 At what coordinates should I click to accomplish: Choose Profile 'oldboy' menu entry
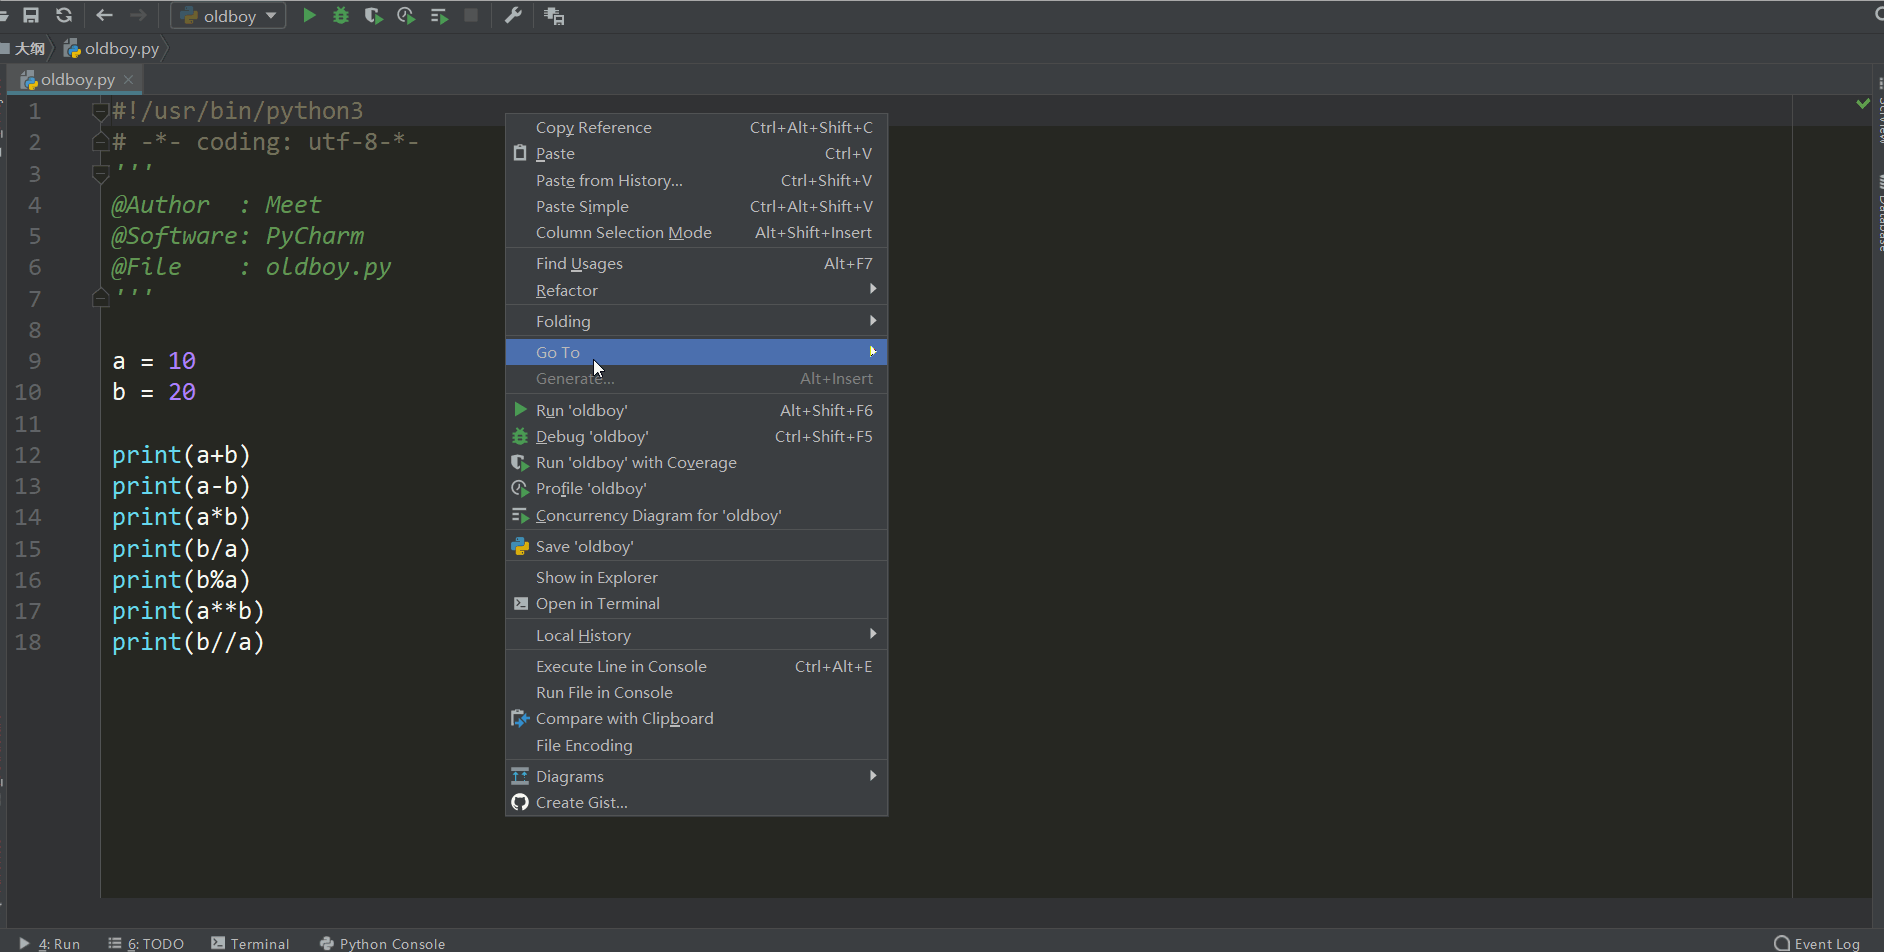coord(696,488)
